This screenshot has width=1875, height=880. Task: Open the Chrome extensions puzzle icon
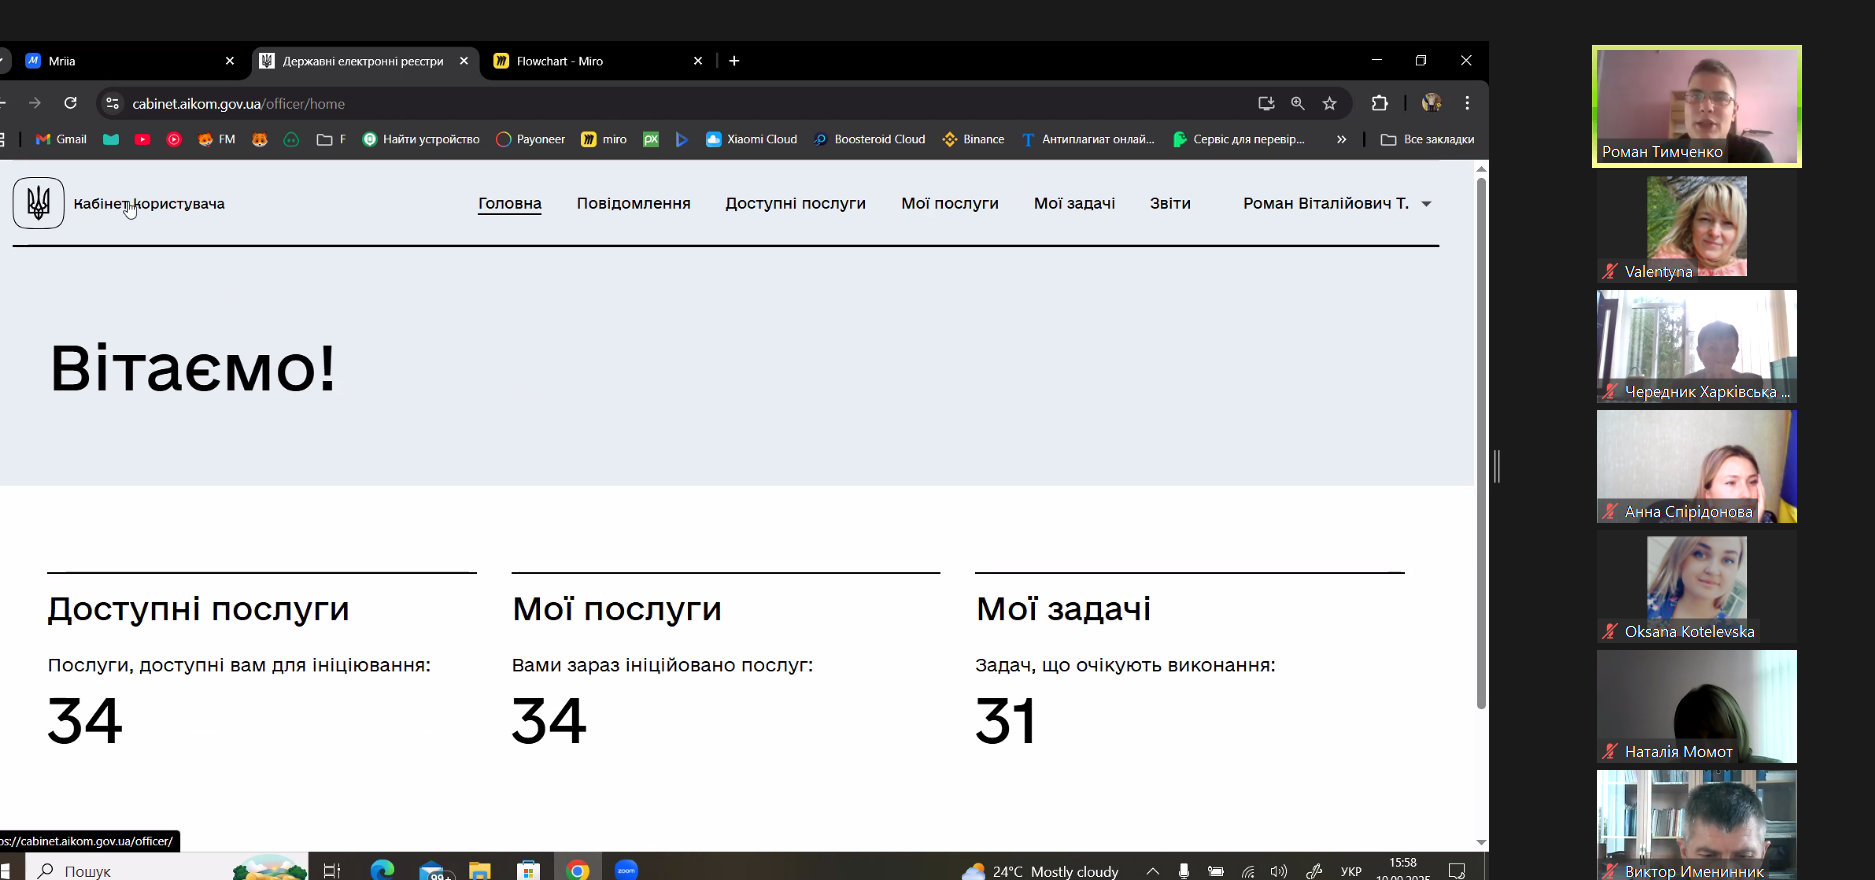click(x=1379, y=103)
